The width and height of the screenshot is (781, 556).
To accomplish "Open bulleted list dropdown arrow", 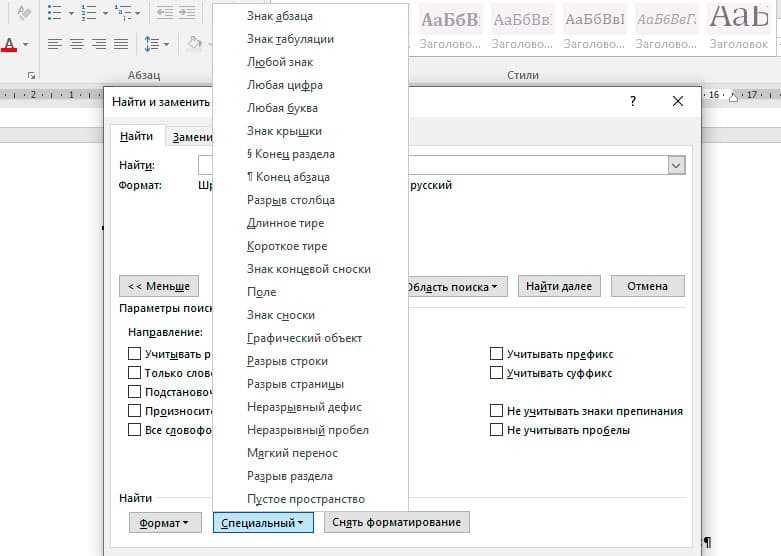I will 71,13.
